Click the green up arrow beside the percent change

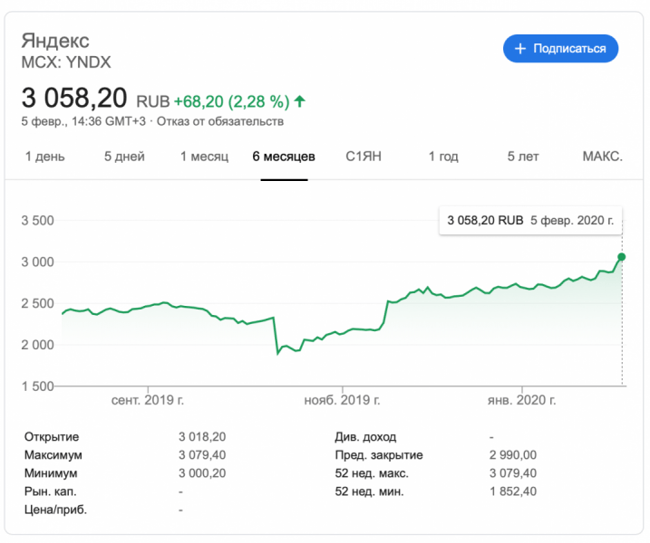pyautogui.click(x=300, y=101)
